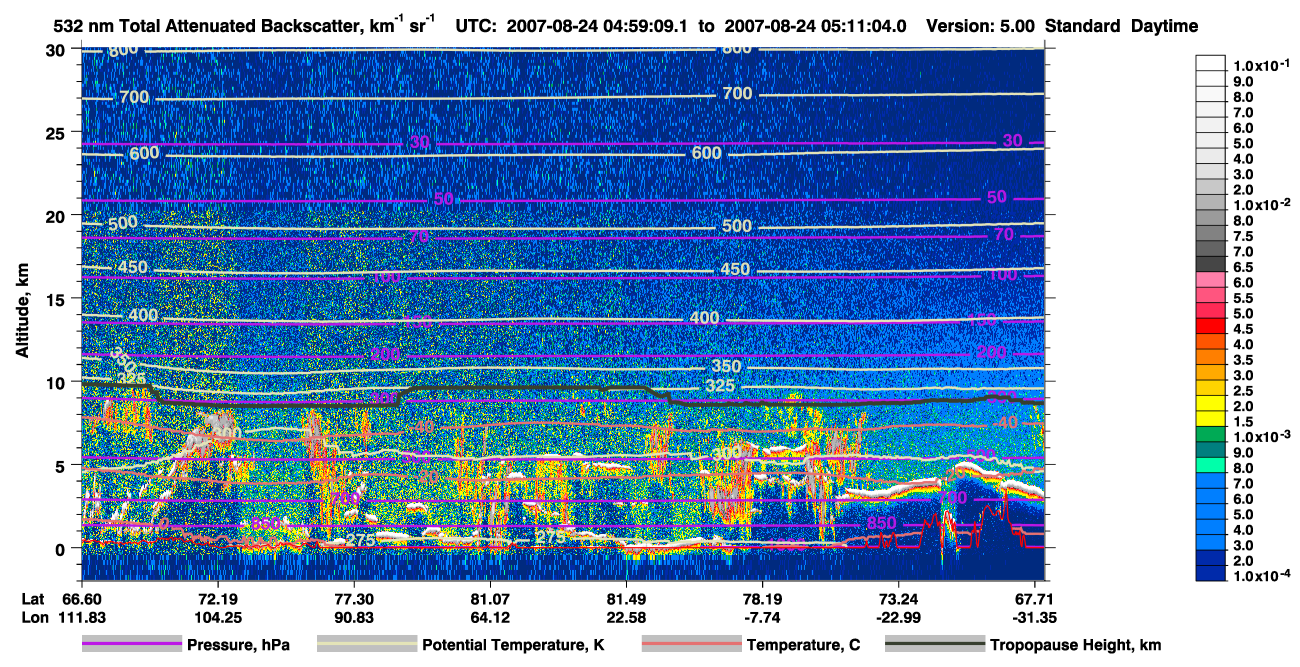
Task: Click longitude value '104.25'
Action: coord(217,616)
